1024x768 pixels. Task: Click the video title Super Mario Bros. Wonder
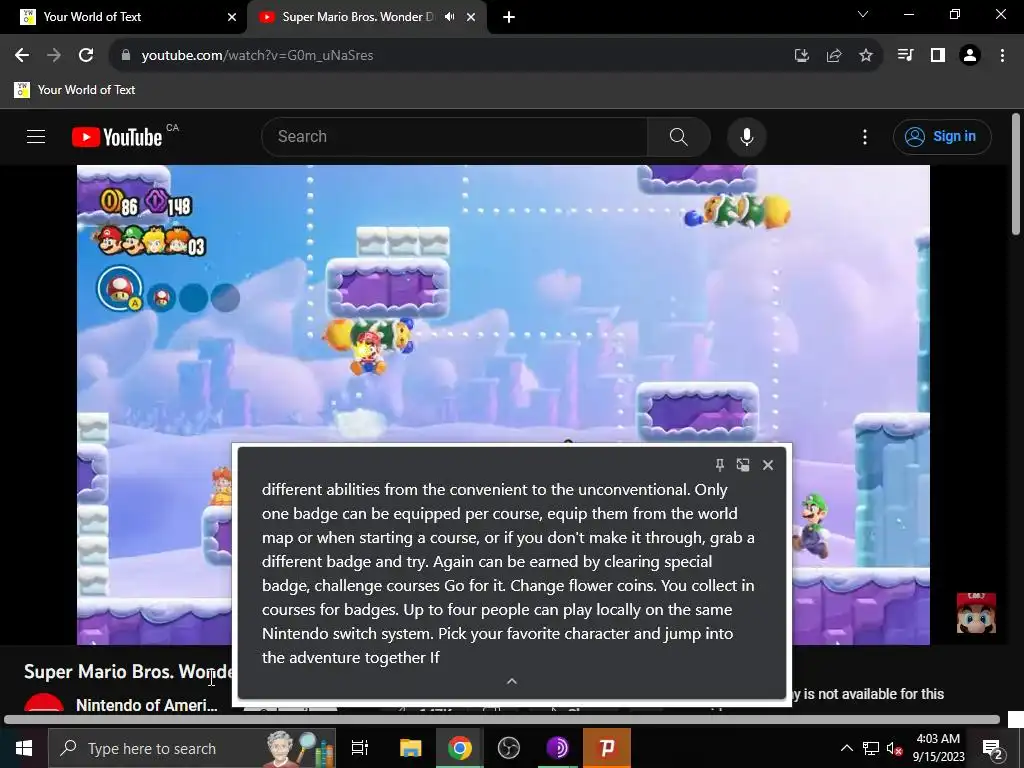[x=128, y=671]
